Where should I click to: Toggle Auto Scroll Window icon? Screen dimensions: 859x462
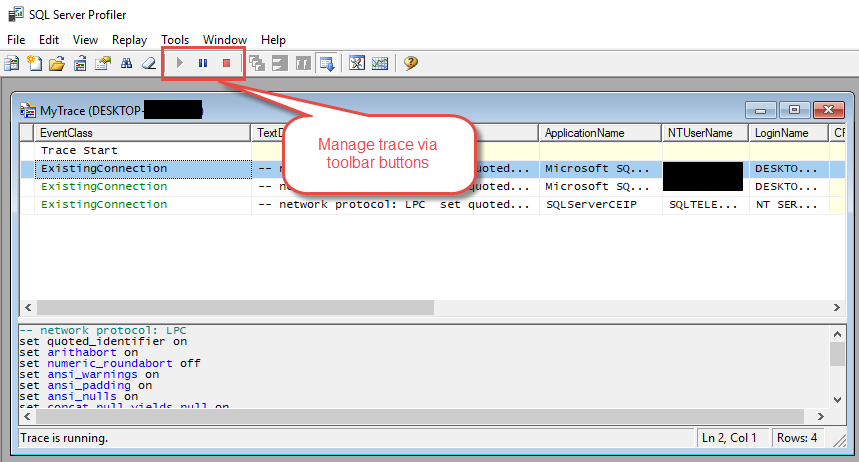327,64
